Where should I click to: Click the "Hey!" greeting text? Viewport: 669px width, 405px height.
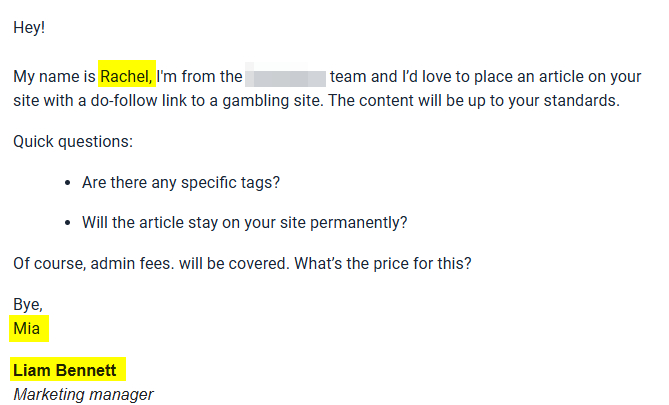[29, 28]
